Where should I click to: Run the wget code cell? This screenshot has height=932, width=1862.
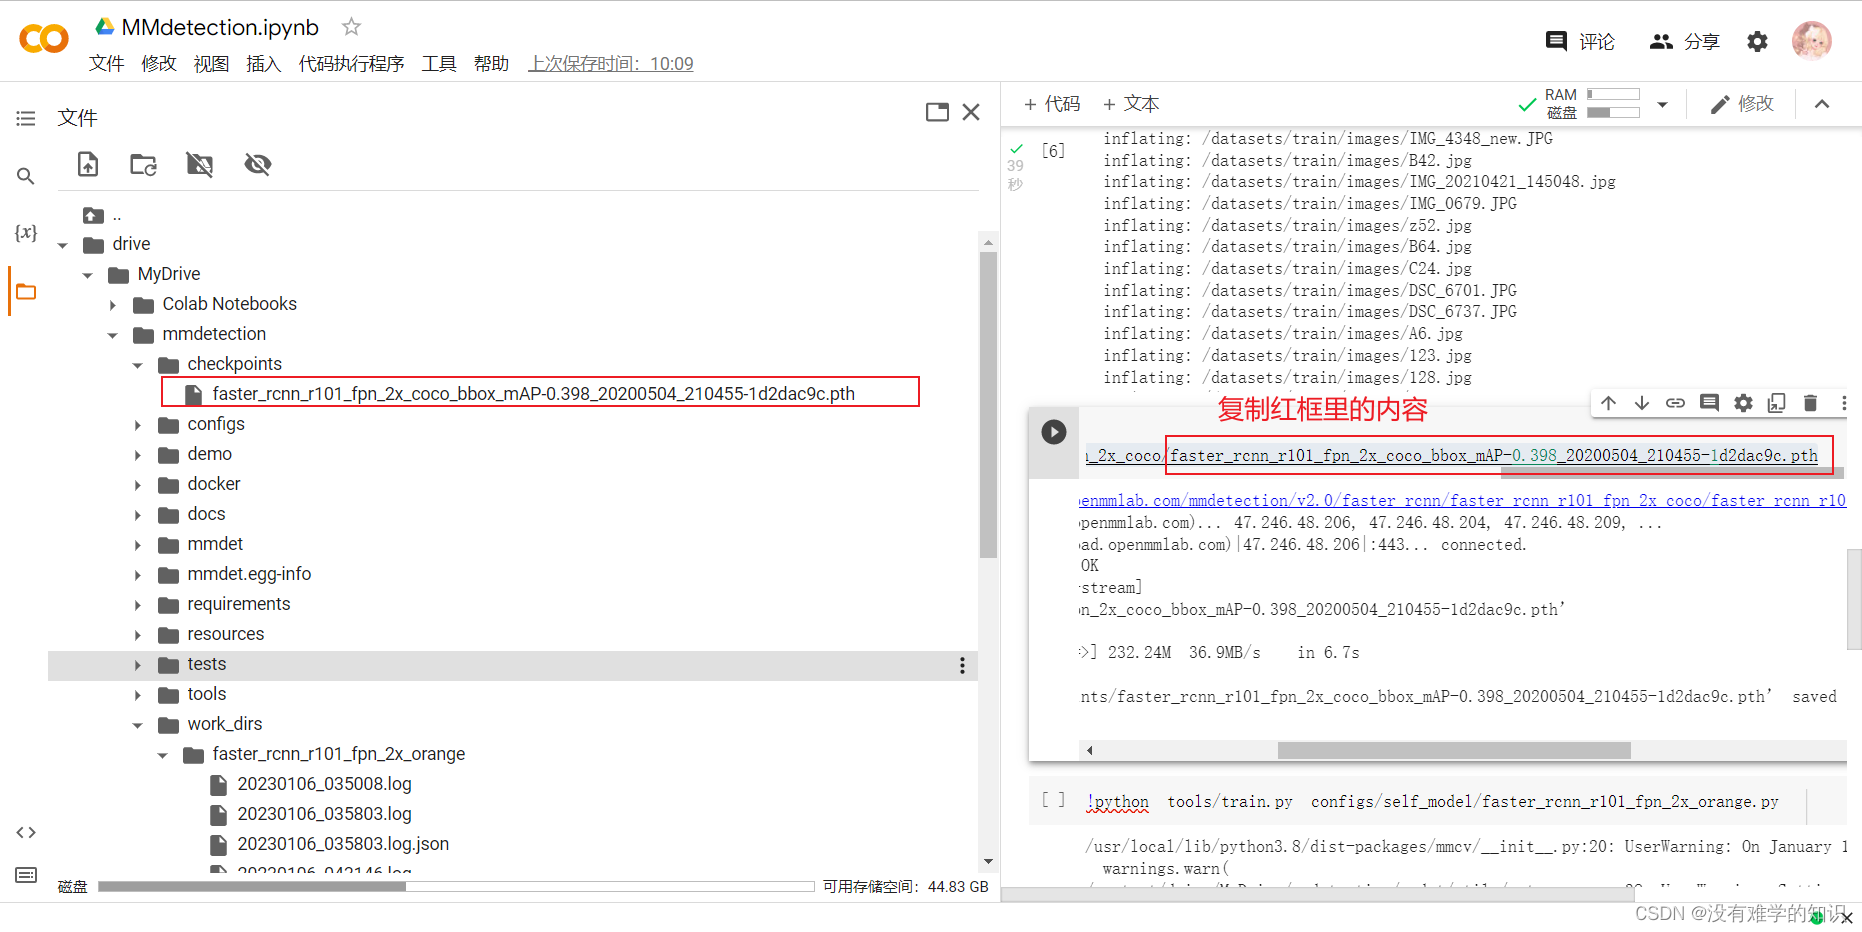pos(1054,432)
